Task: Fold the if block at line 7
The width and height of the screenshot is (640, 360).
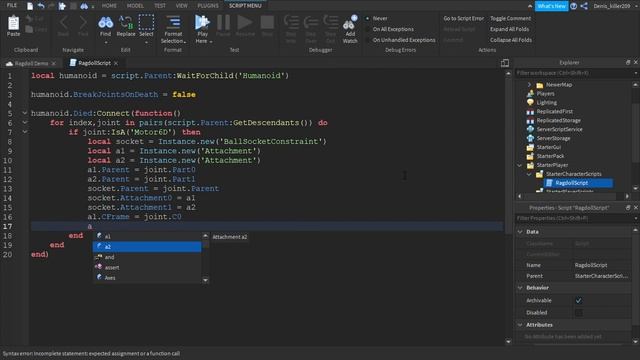Action: click(25, 132)
